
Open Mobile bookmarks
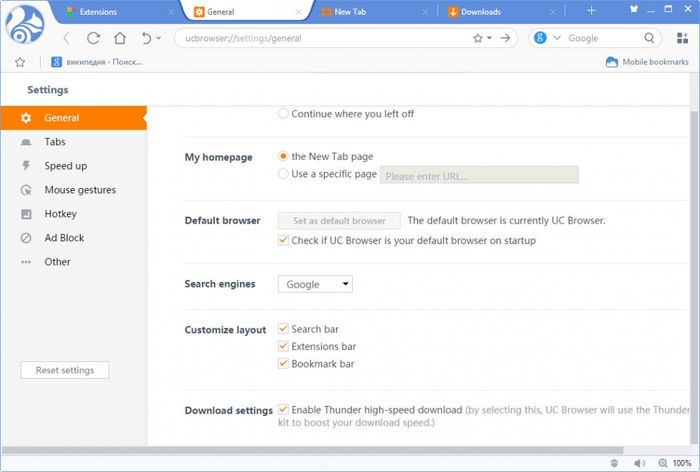coord(647,62)
